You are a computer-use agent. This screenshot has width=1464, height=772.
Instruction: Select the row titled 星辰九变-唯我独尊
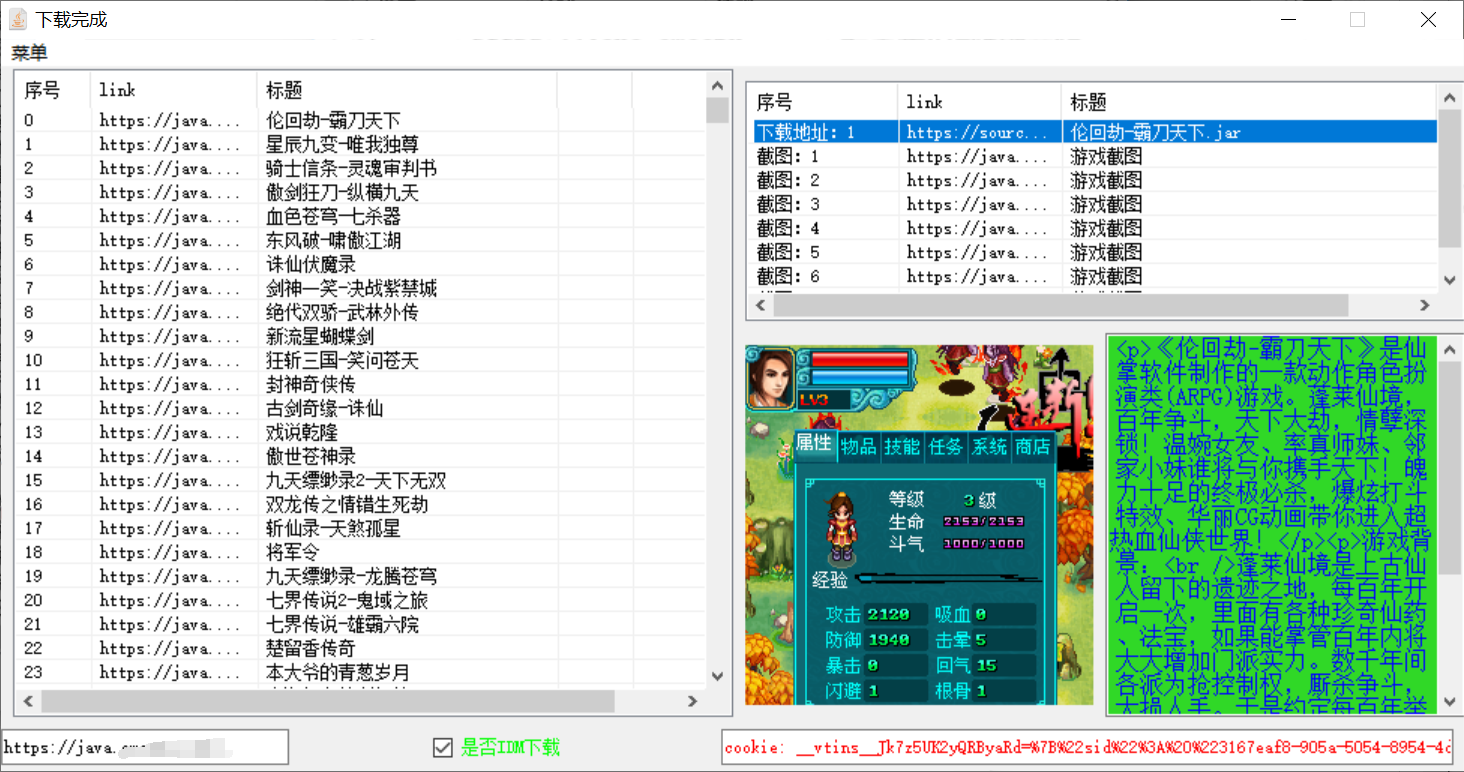(360, 145)
